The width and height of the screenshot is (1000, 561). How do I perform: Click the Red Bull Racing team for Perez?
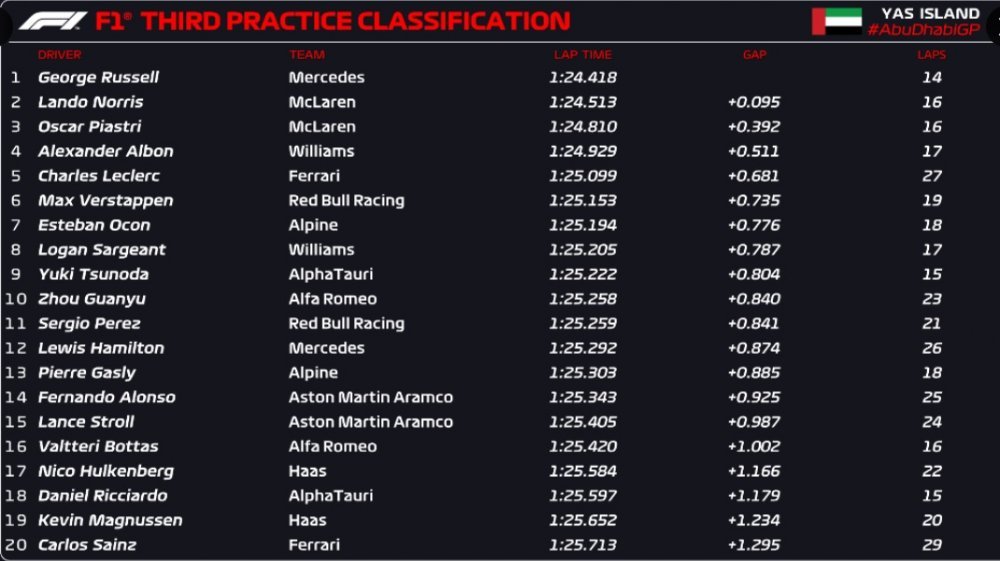(346, 324)
